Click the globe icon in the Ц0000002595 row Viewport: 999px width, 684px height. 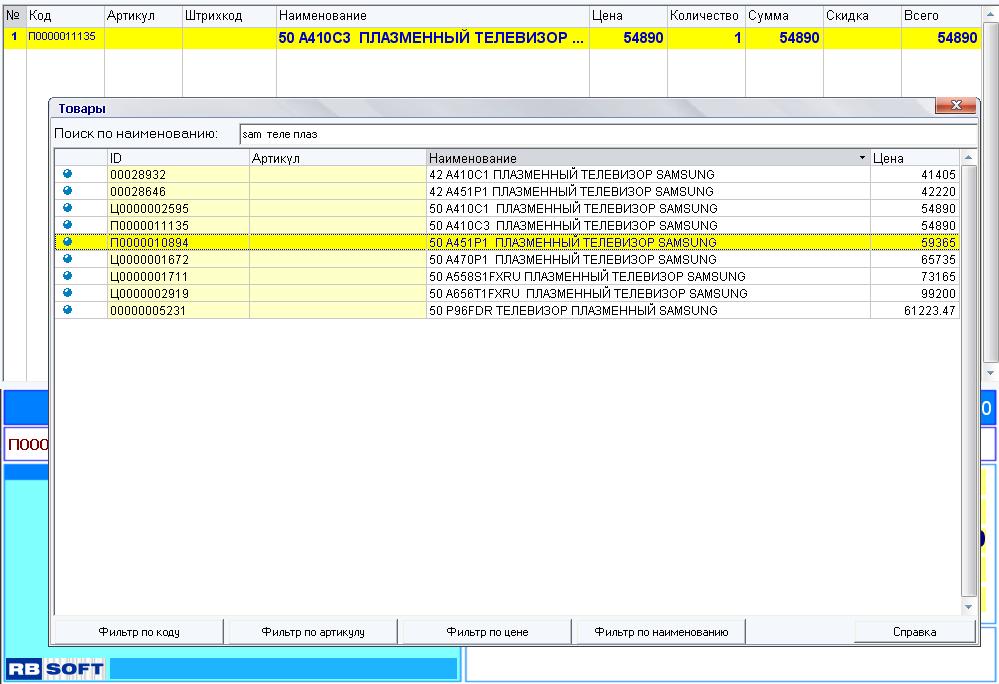click(x=67, y=208)
